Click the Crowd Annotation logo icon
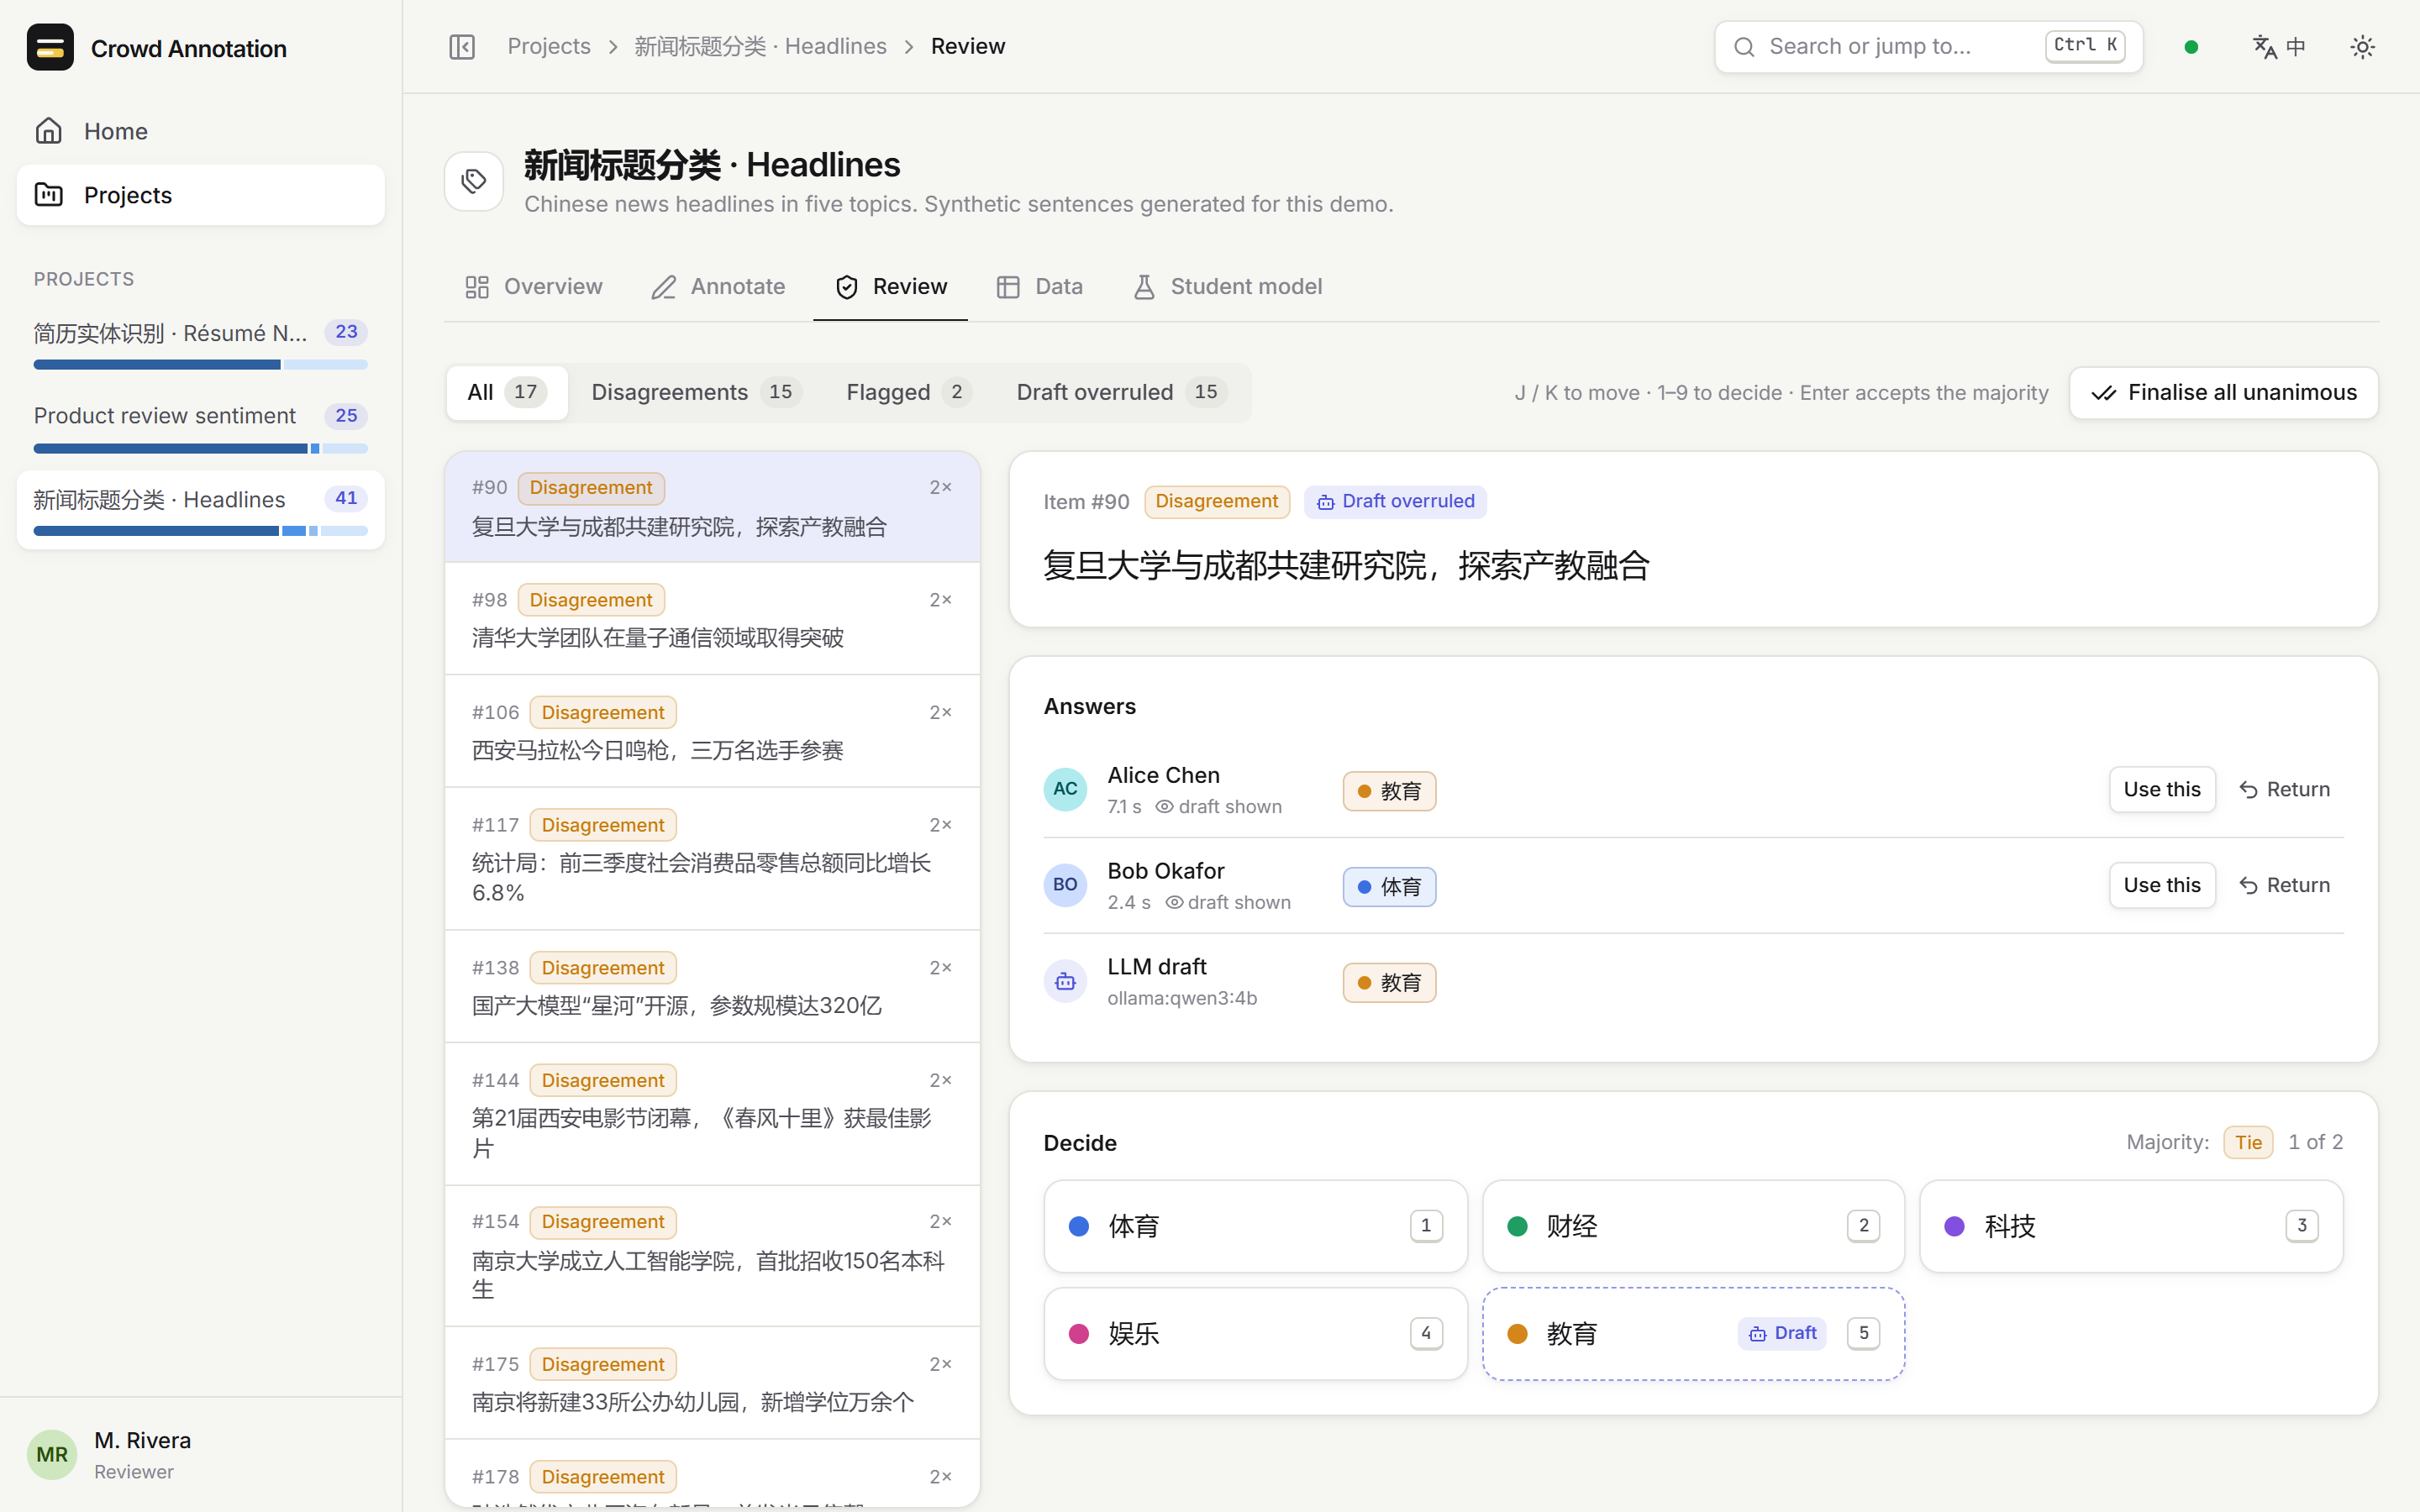 click(x=50, y=47)
